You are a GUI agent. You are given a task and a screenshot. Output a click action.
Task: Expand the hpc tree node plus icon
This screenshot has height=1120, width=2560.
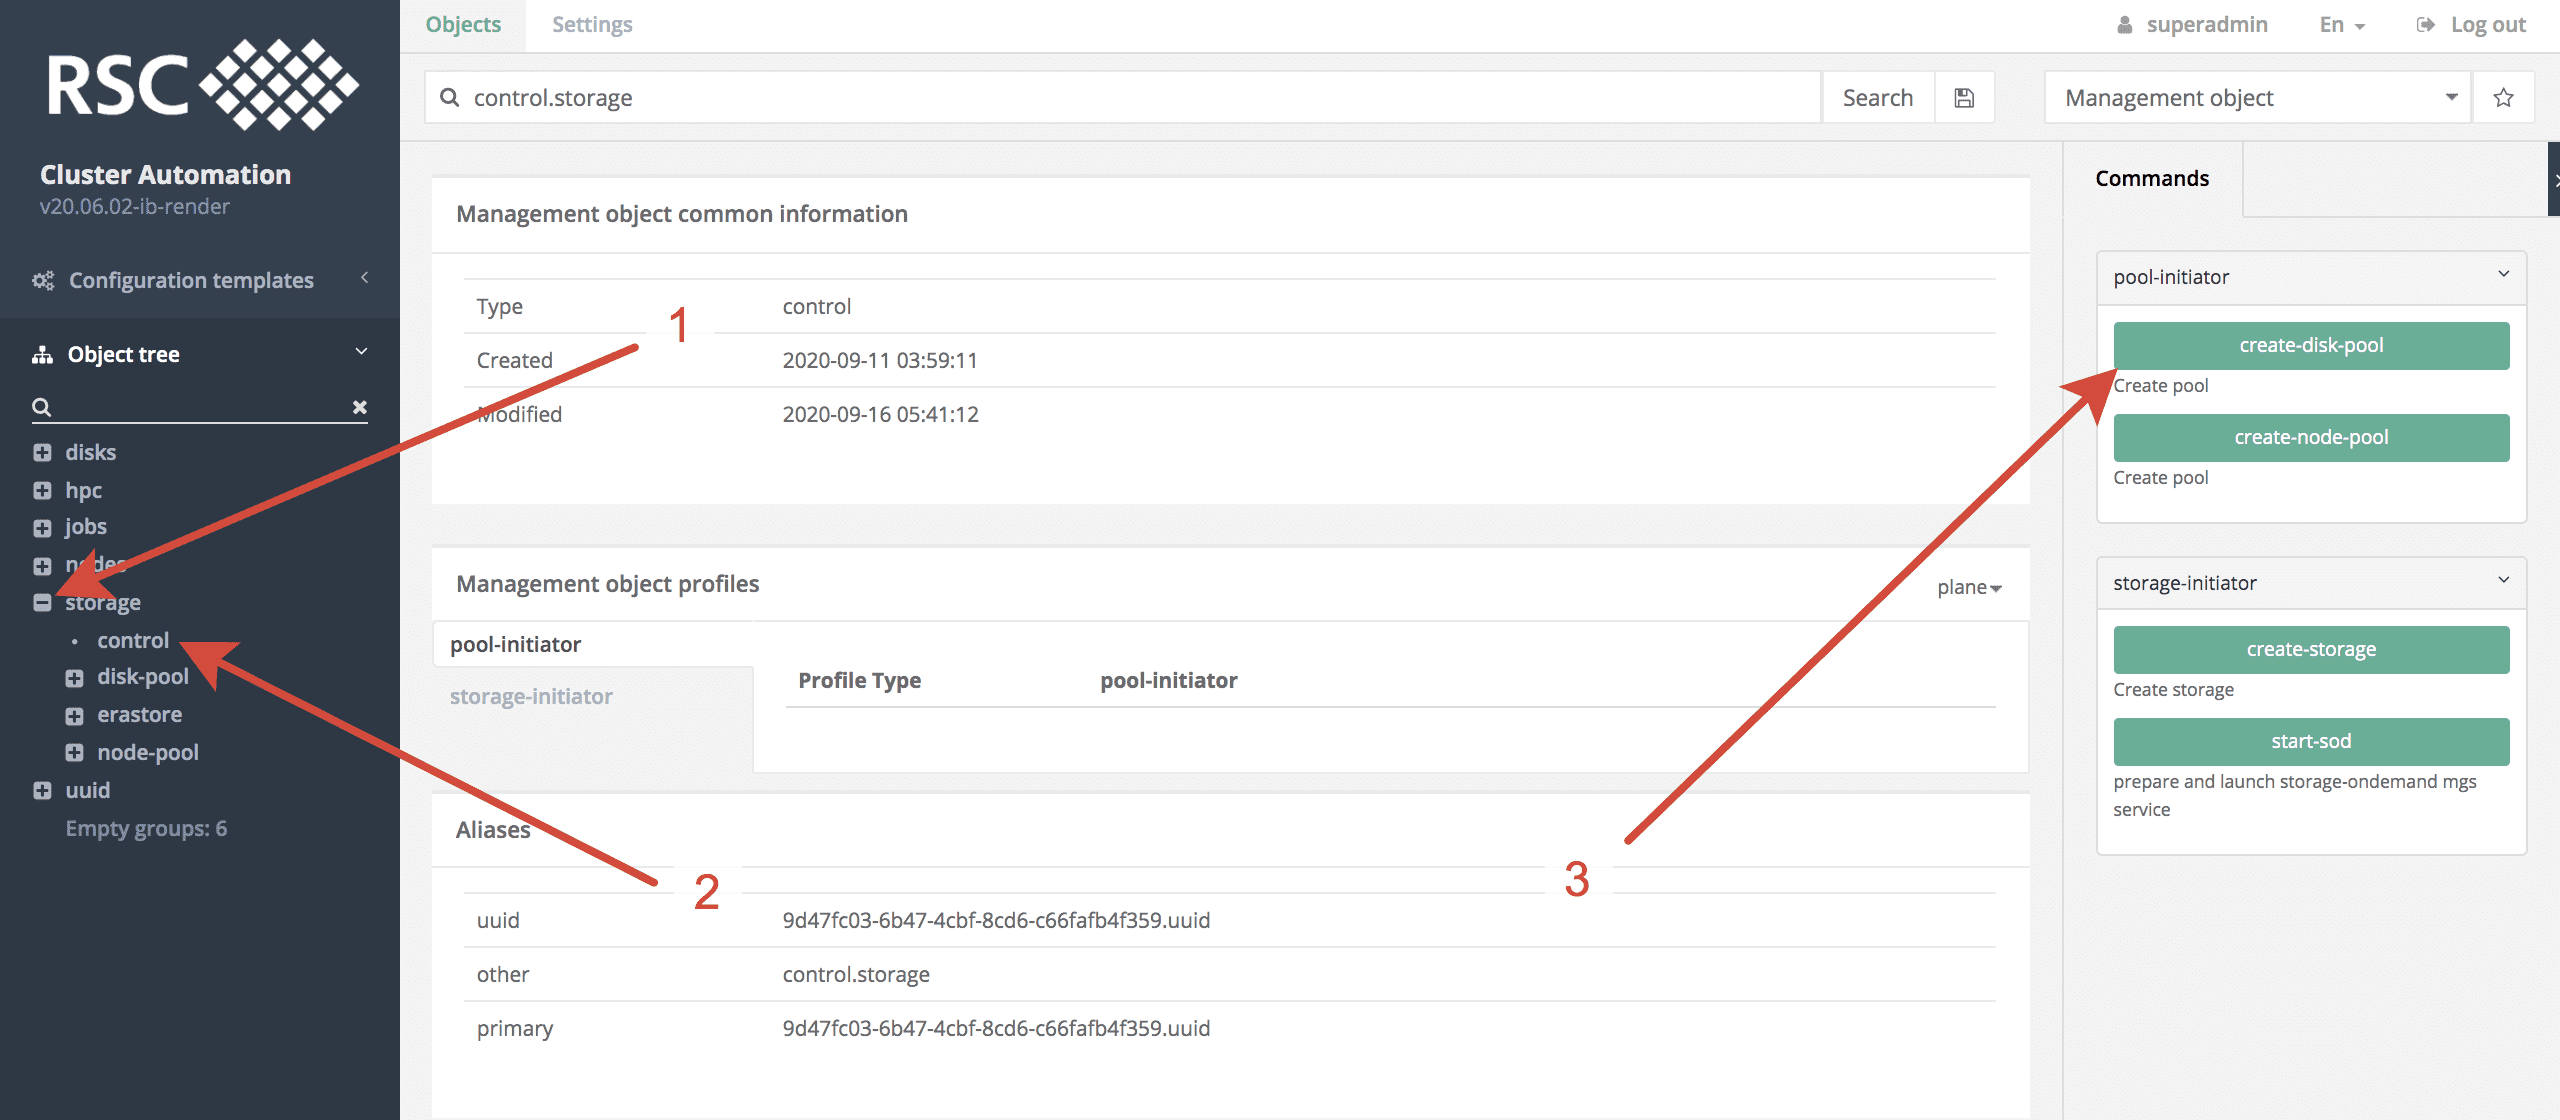pyautogui.click(x=42, y=491)
